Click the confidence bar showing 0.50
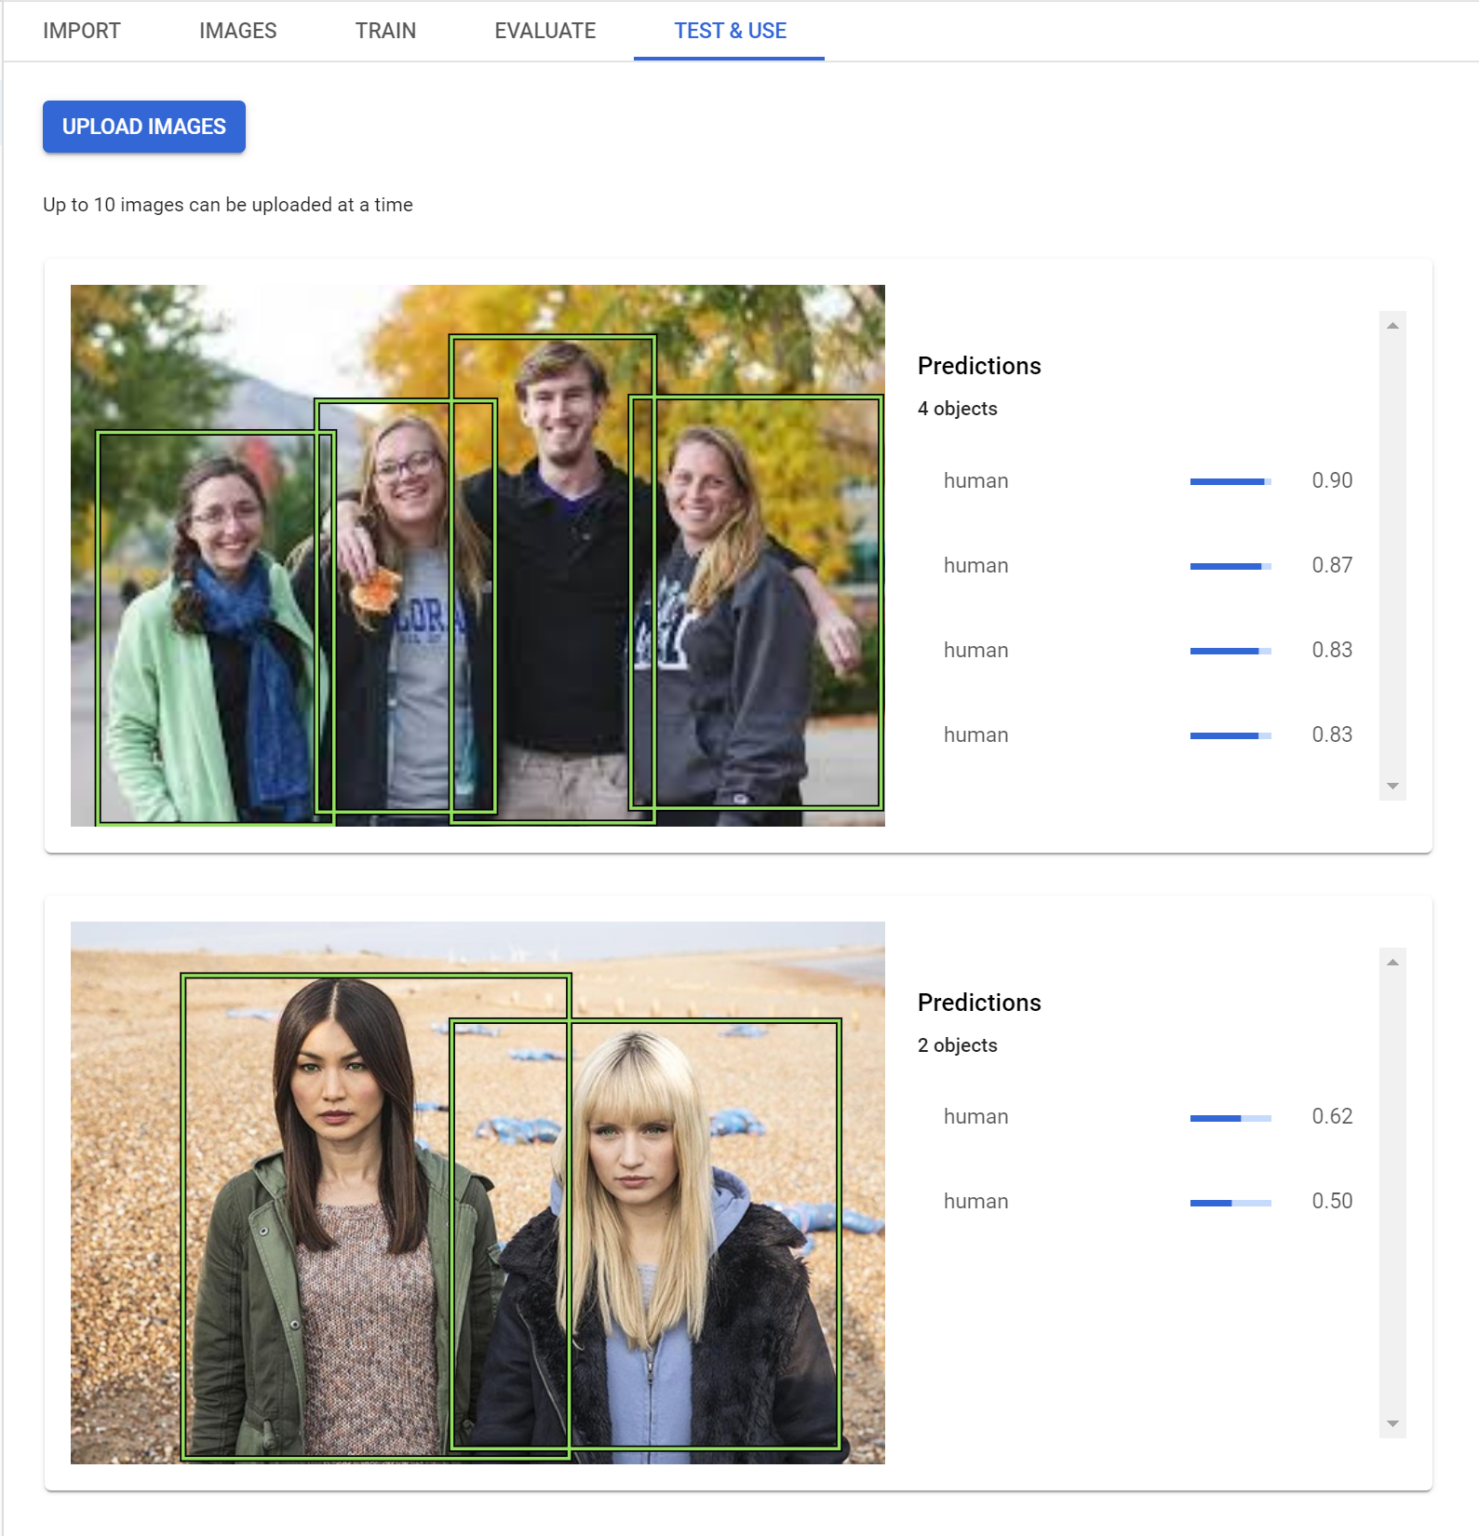The width and height of the screenshot is (1479, 1536). coord(1229,1201)
